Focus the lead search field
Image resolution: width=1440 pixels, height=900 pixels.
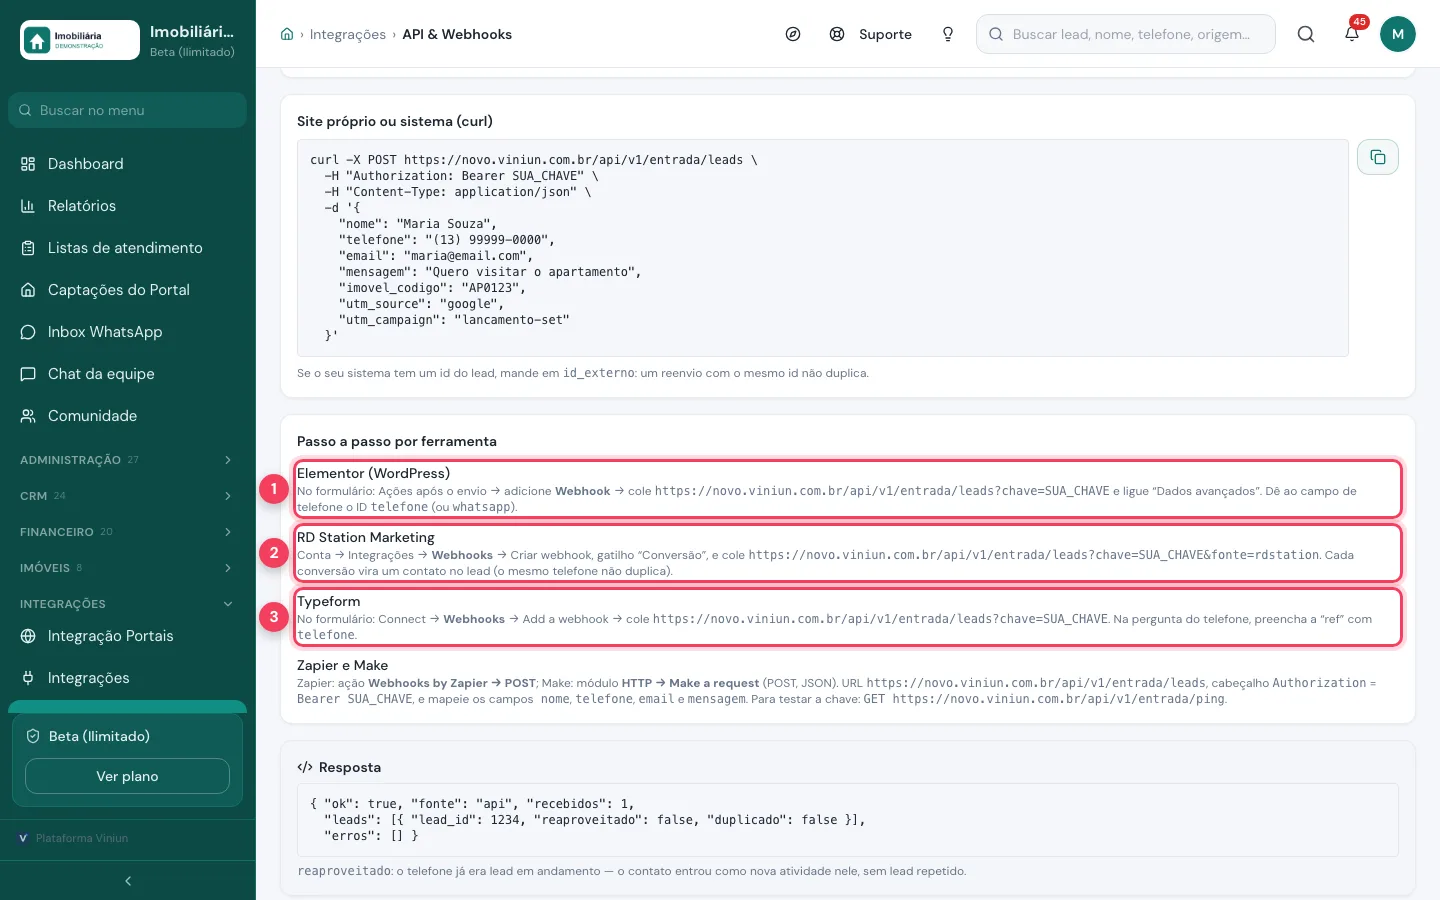pos(1126,34)
